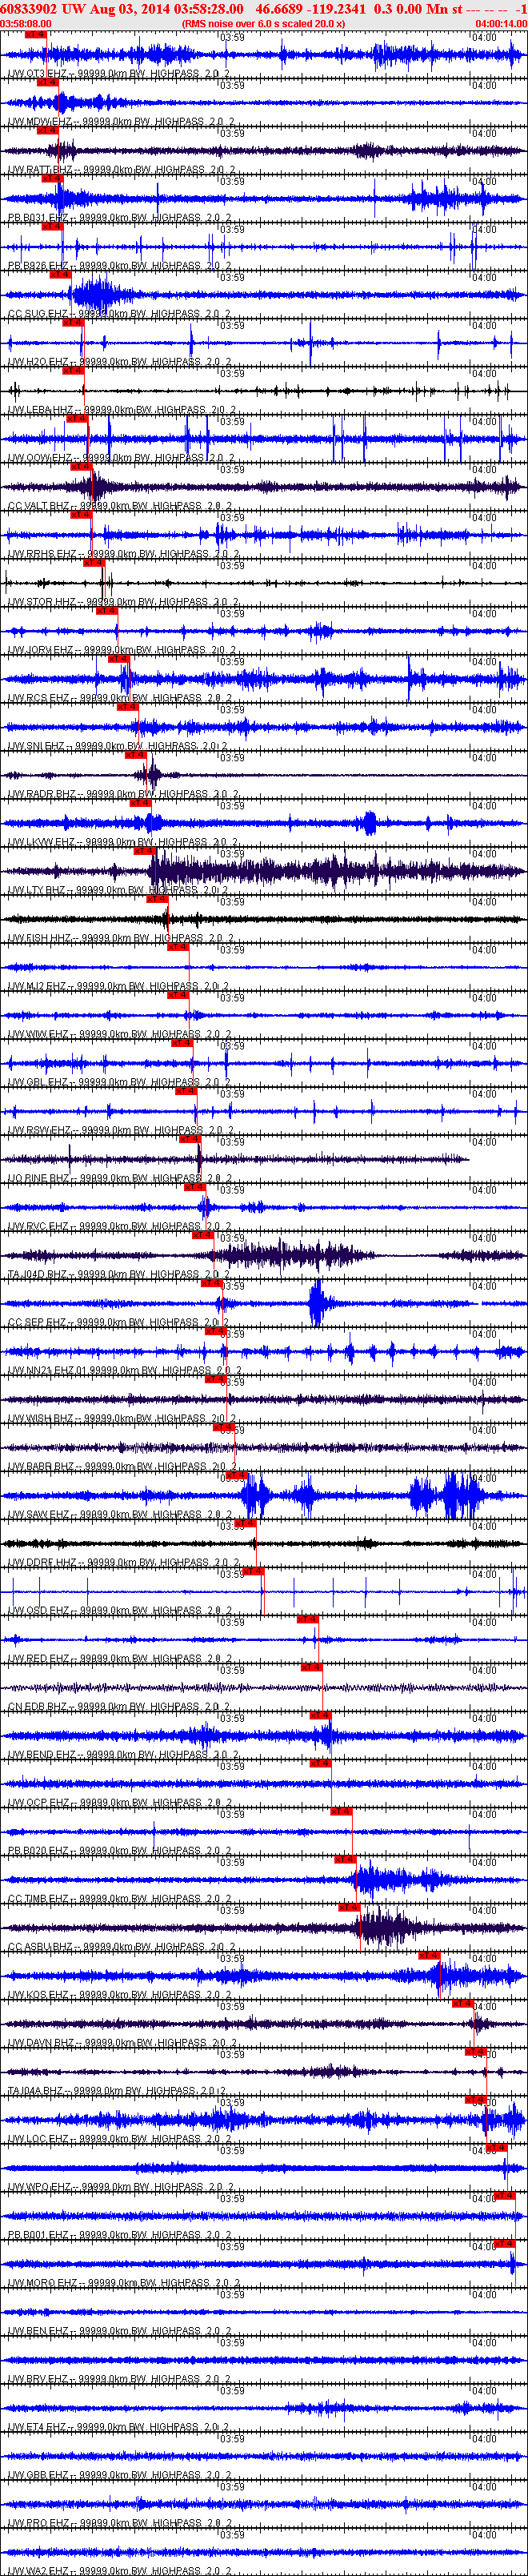Click the pick marker on CC.ASBU.BHZ trace
Viewport: 528px width, 2576px height.
349,1907
